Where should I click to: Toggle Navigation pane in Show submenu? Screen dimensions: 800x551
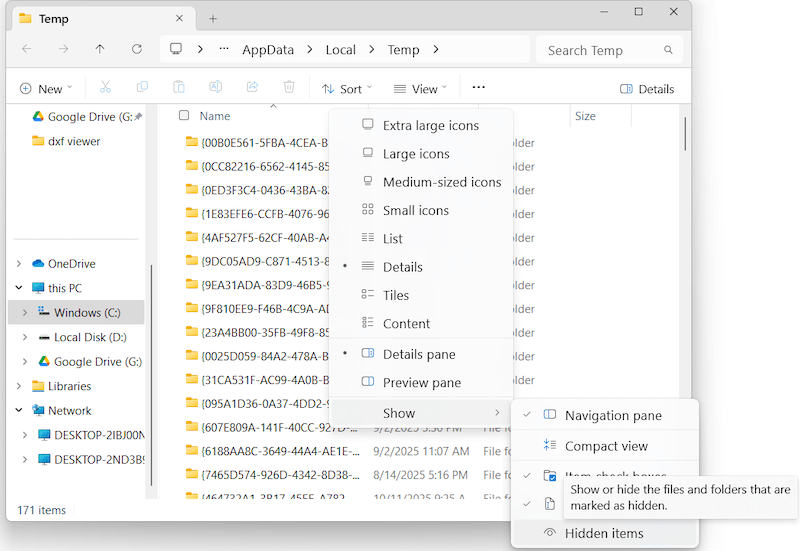612,415
